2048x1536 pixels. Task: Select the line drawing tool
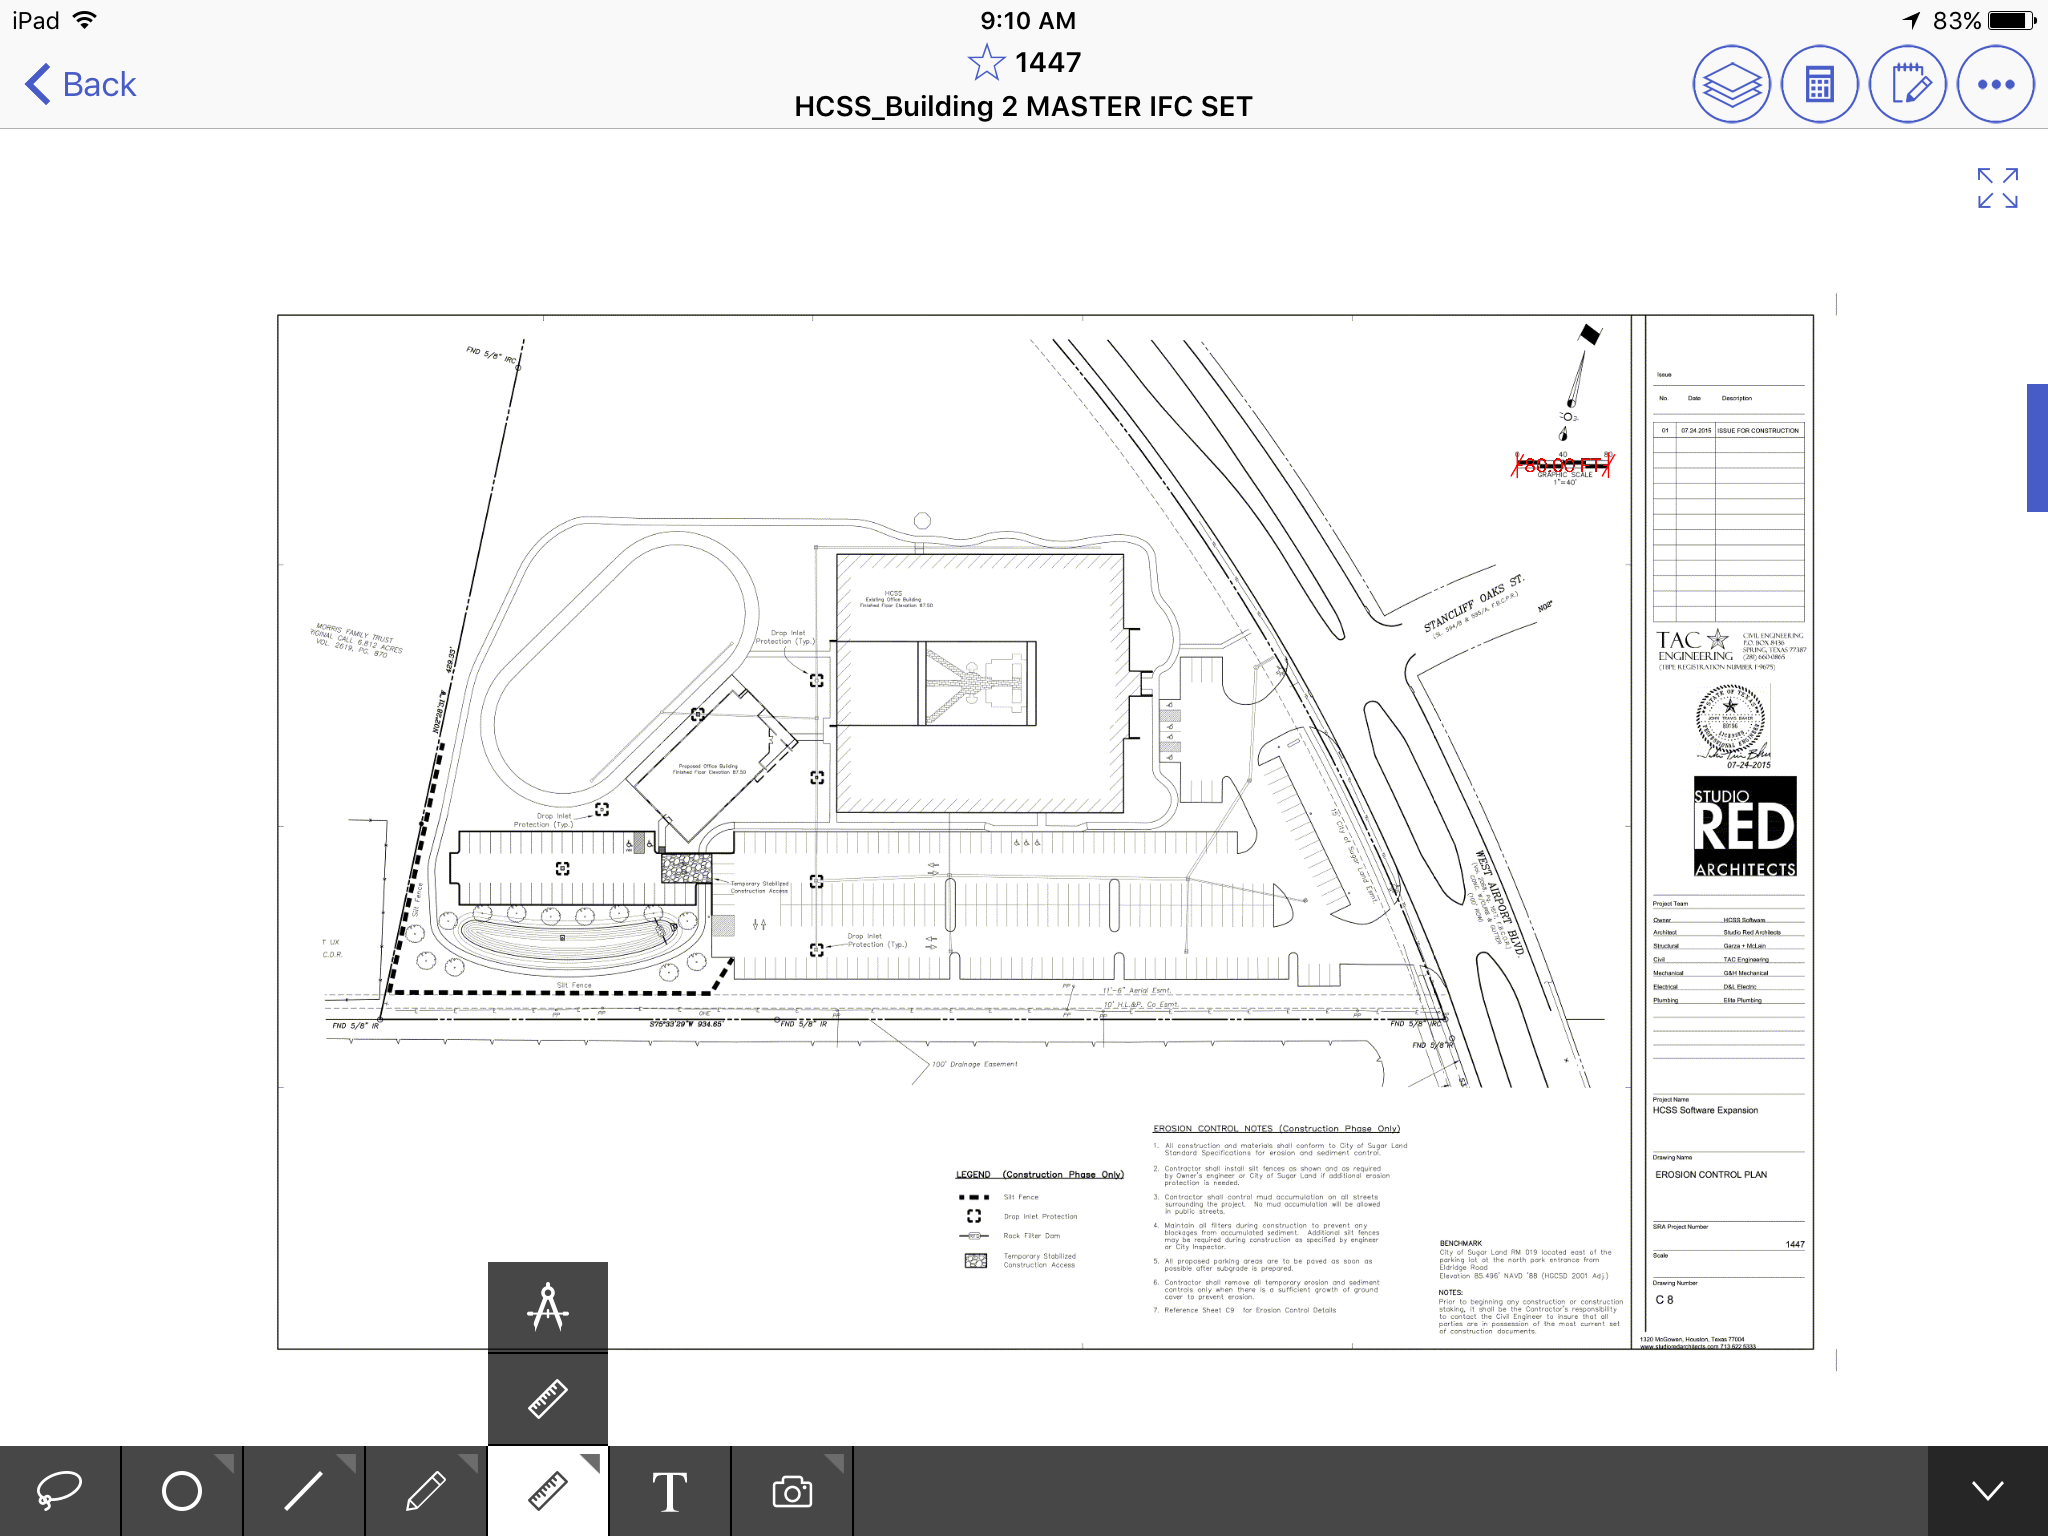click(x=304, y=1491)
